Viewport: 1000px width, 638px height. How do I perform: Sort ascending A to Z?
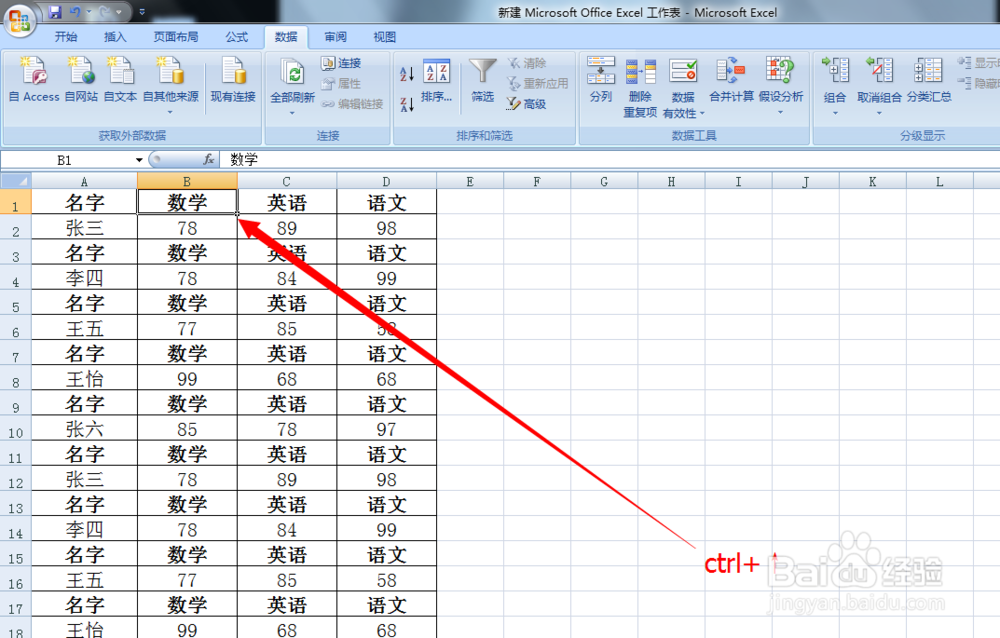click(407, 73)
